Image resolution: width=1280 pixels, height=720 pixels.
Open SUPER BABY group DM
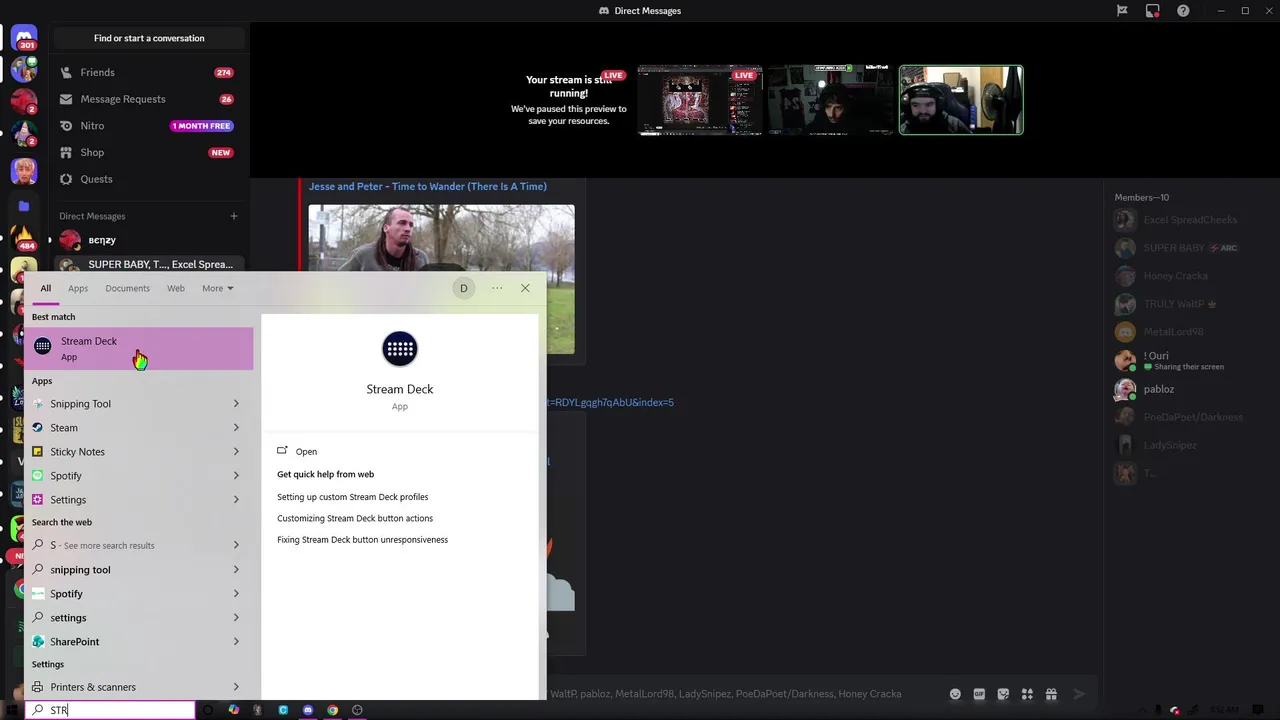(x=148, y=265)
